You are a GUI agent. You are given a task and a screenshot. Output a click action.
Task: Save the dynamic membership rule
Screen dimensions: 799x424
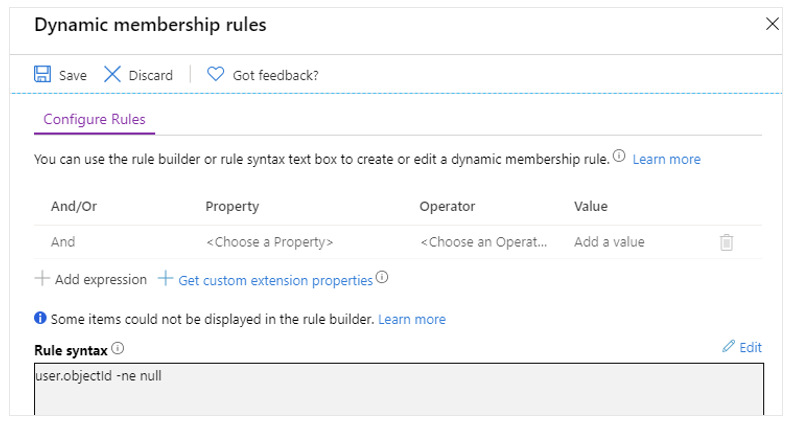pyautogui.click(x=60, y=75)
